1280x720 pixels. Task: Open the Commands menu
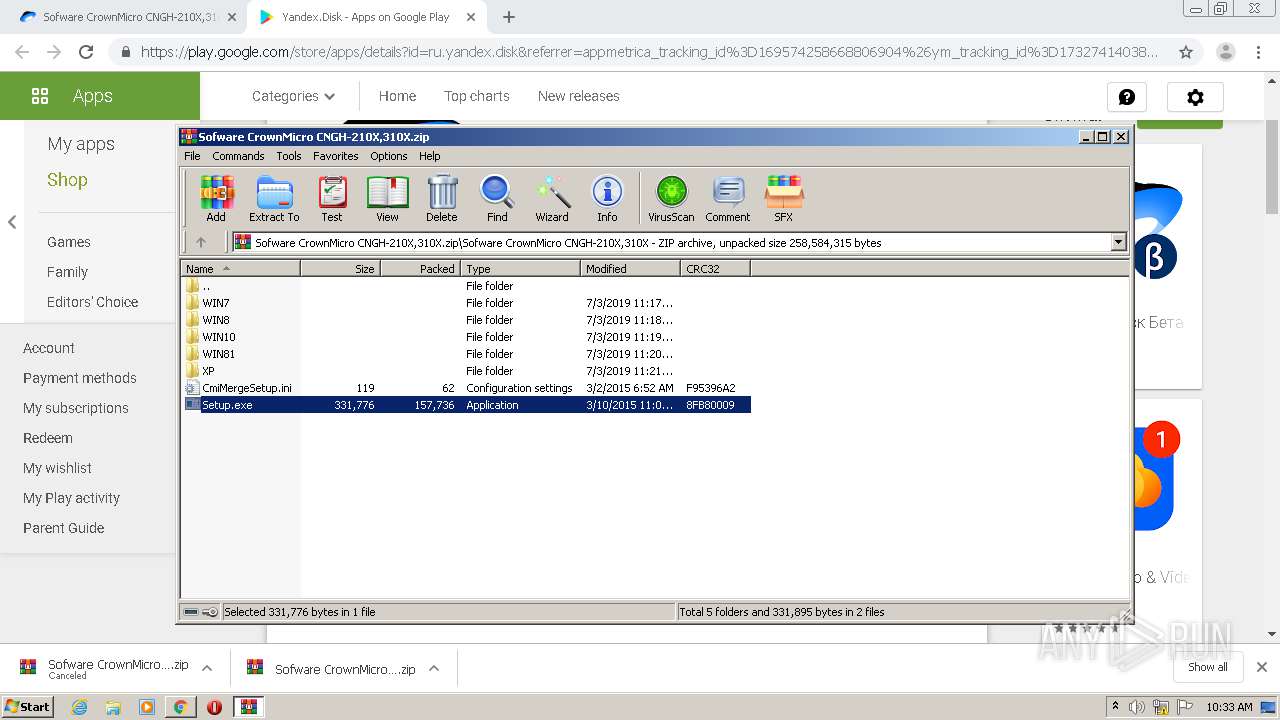point(238,156)
